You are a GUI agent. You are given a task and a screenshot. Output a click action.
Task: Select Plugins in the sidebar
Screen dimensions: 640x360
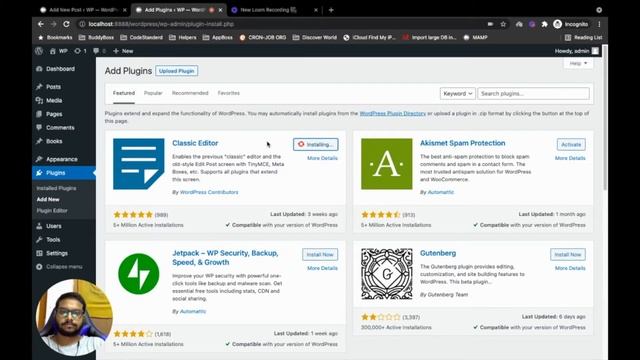point(56,173)
